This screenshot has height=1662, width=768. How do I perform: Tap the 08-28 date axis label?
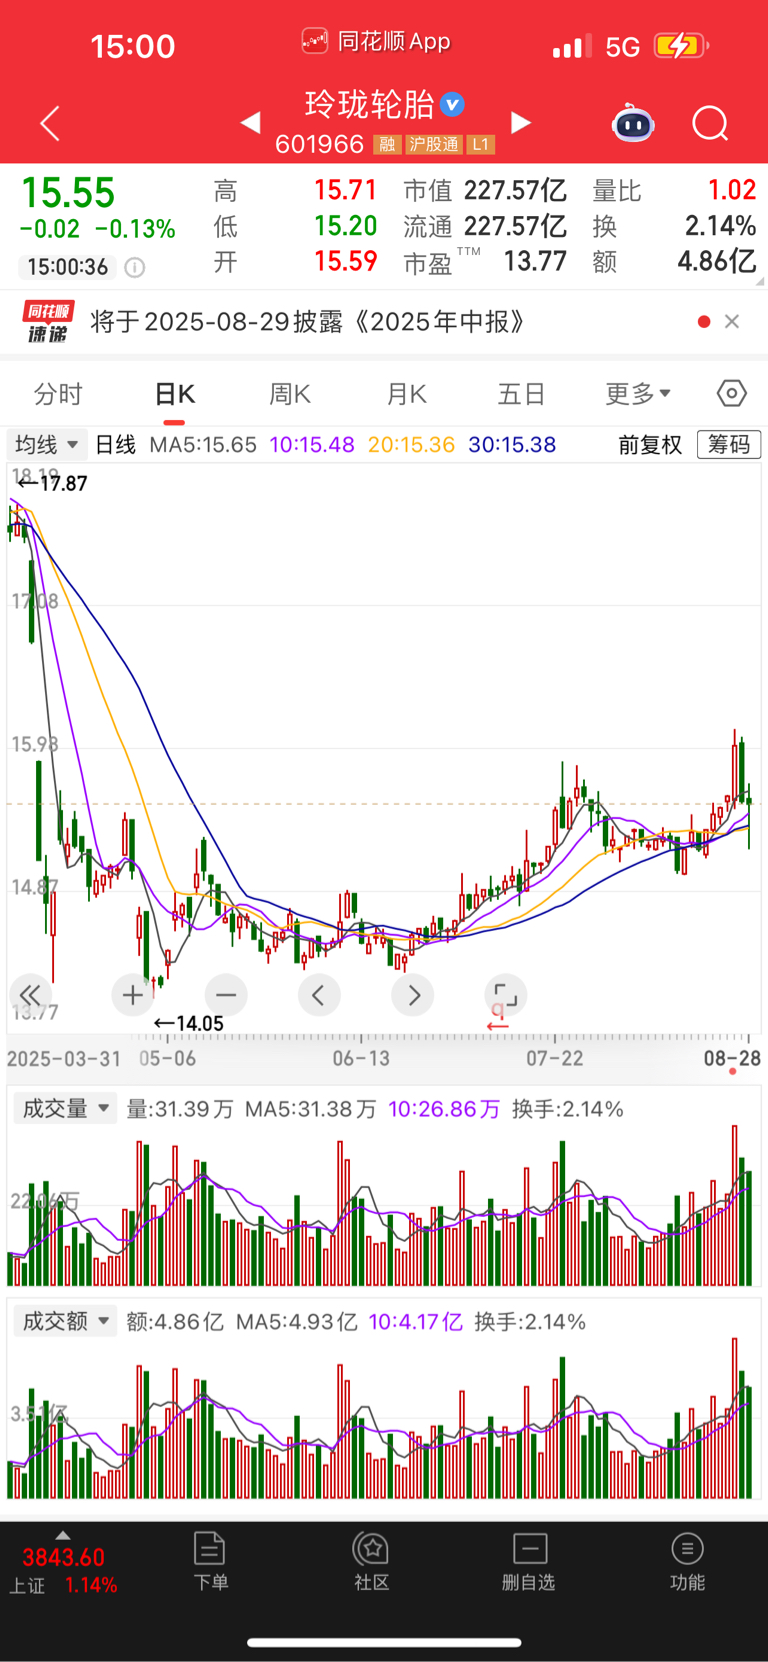tap(732, 1058)
